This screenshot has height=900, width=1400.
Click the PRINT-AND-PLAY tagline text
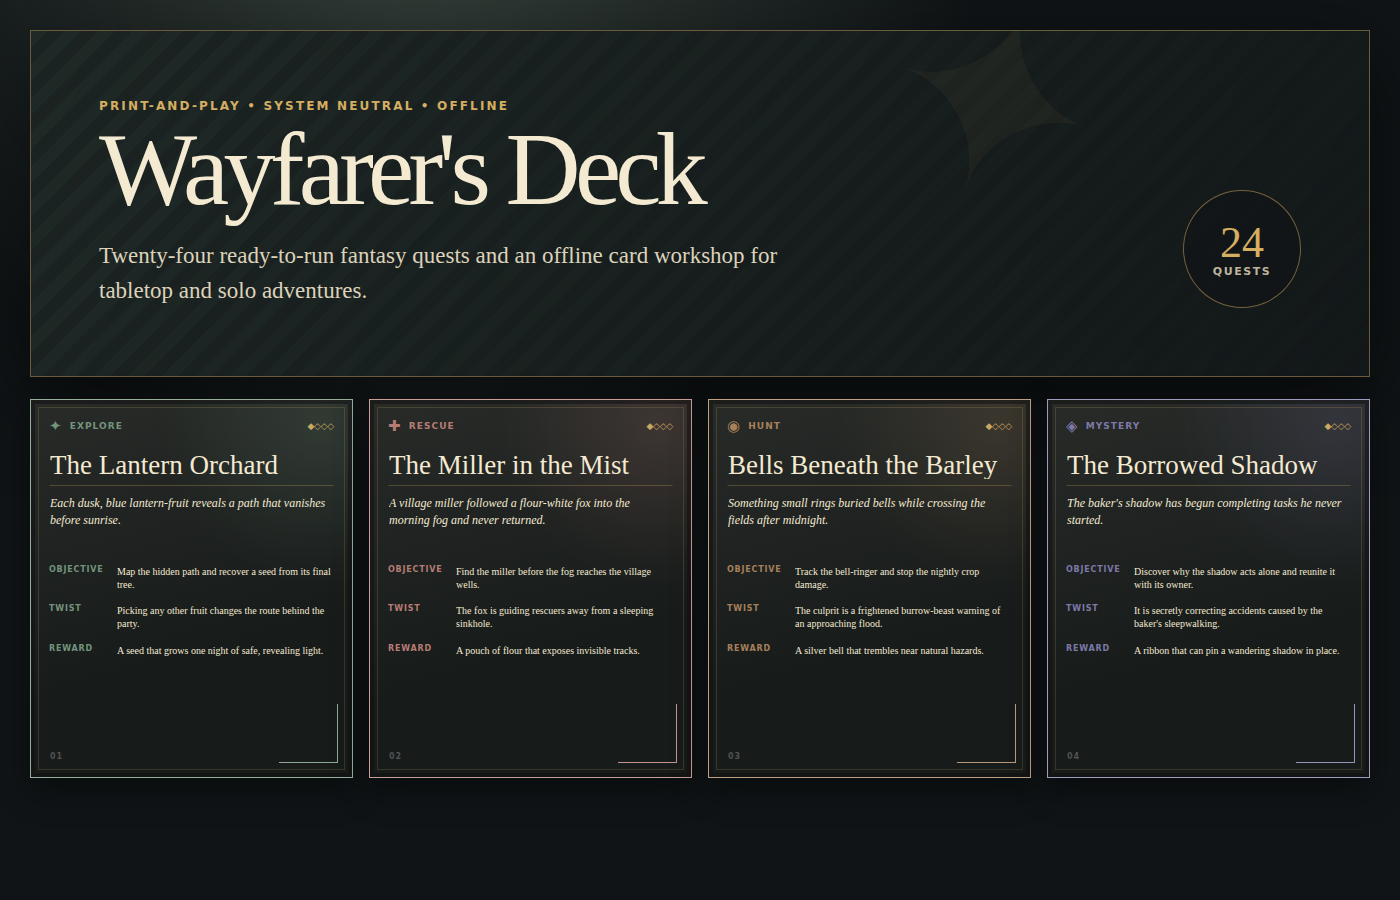pos(304,106)
